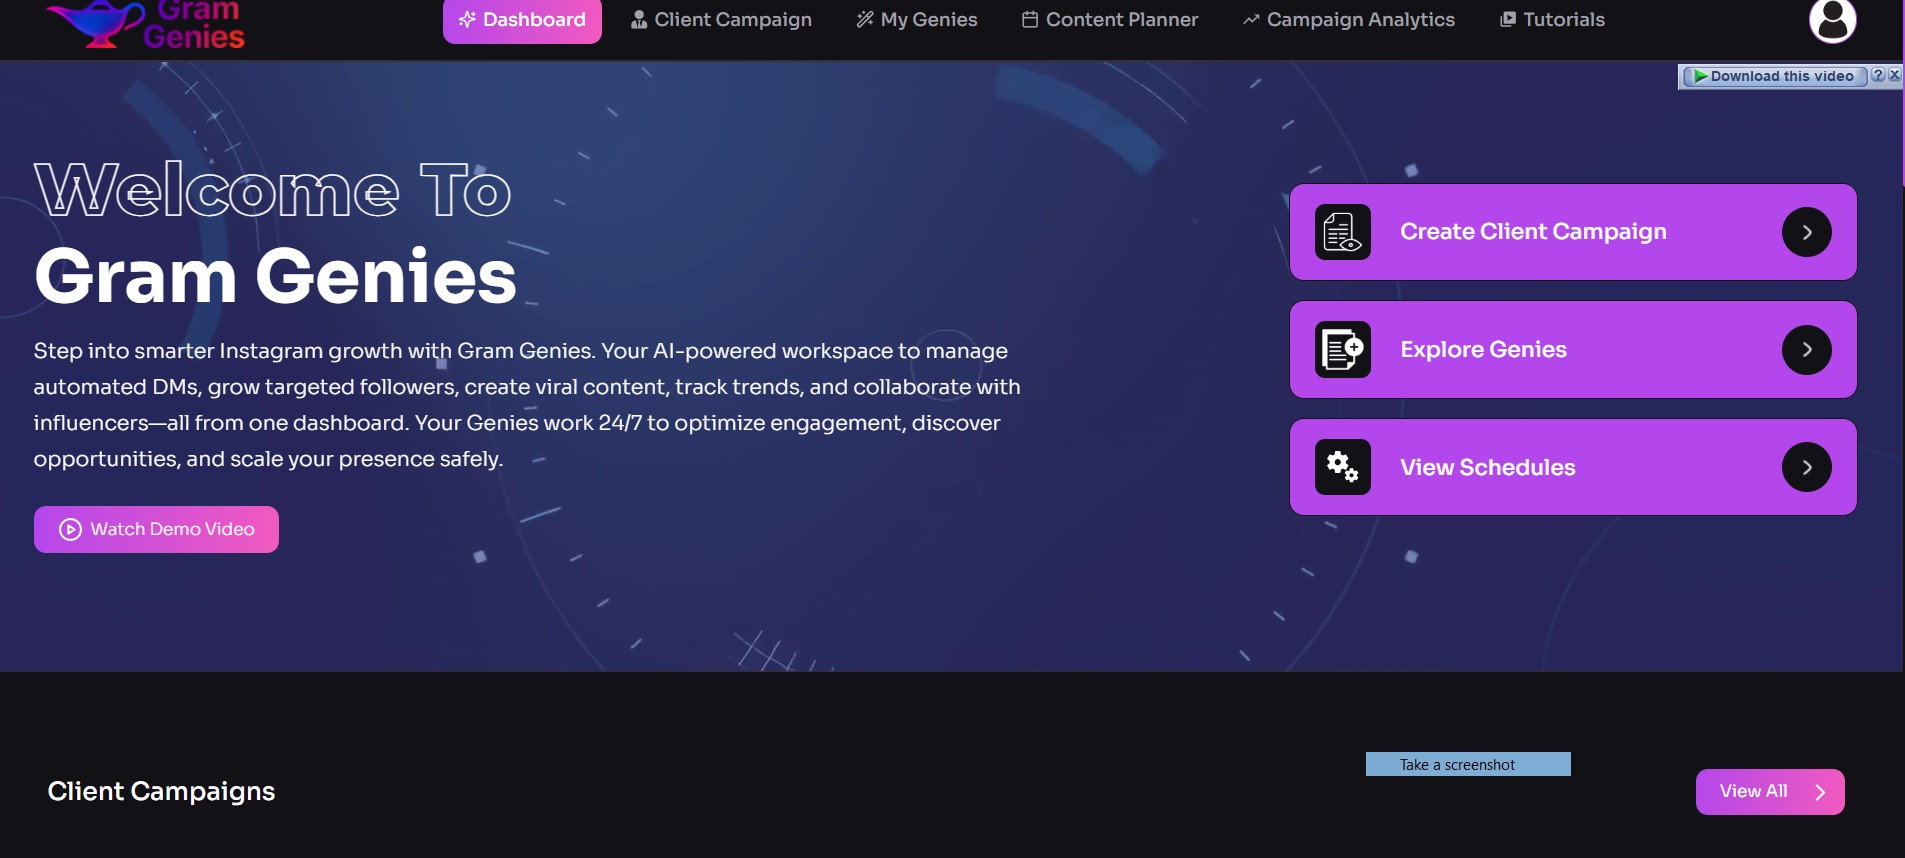Close the download video overlay
Screen dimensions: 1905x858
point(1894,75)
